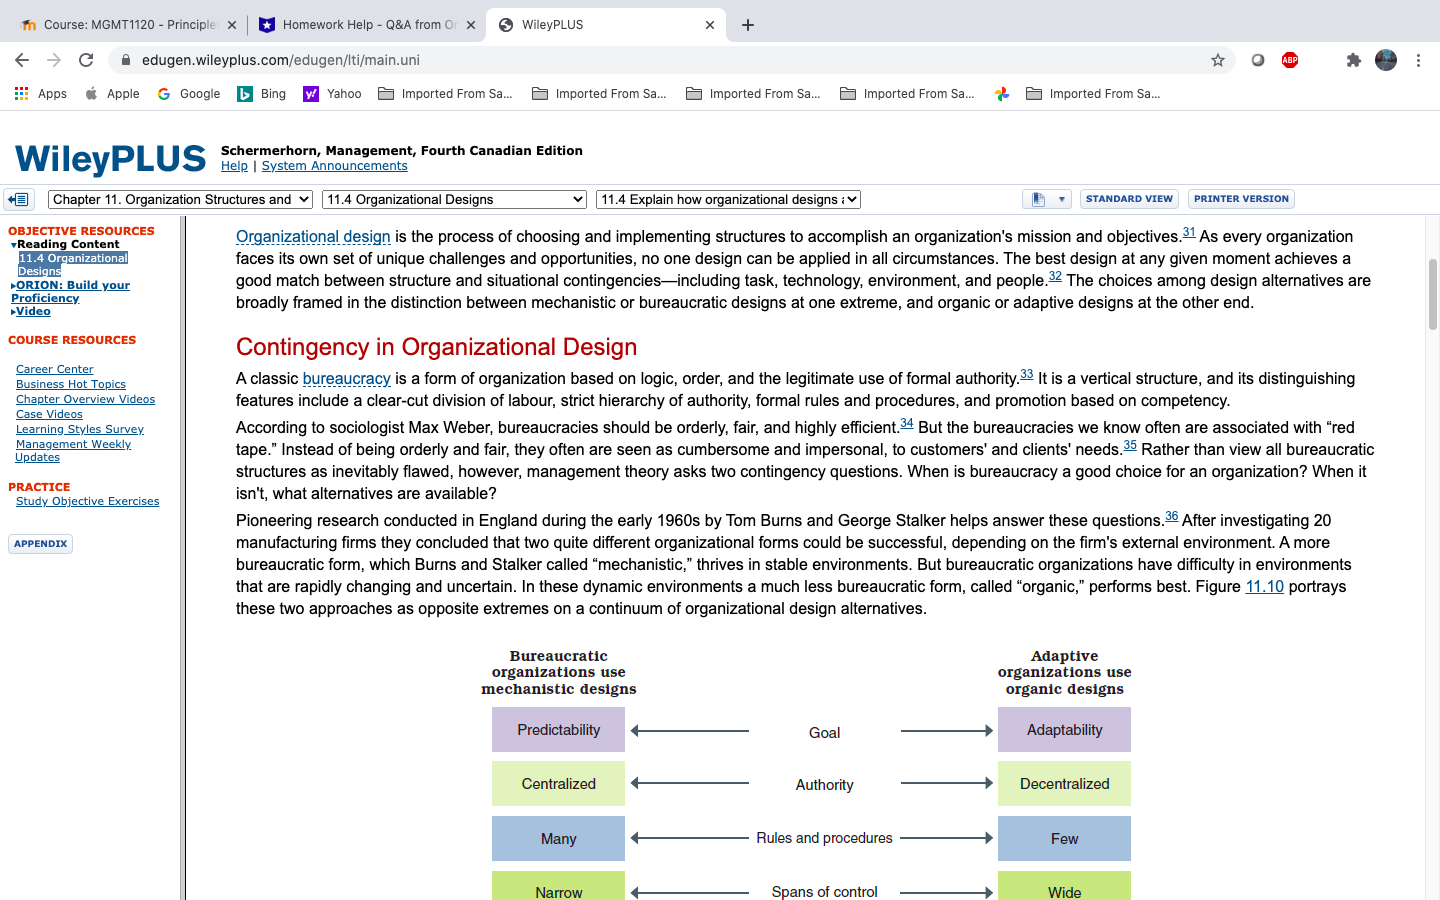Screen dimensions: 1440x900
Task: Open the last Imported From Sa... folder
Action: 1093,94
